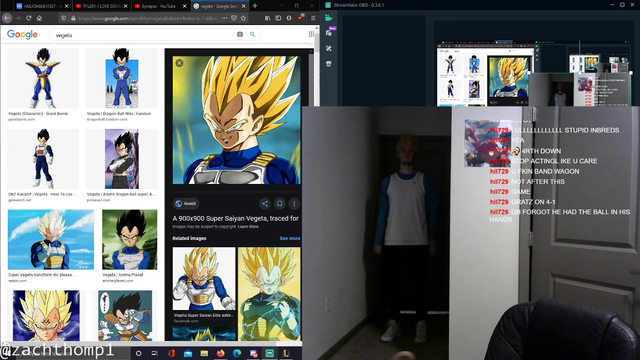Viewport: 640px width, 360px height.
Task: Click the Firefox address bar URL
Action: pos(147,18)
